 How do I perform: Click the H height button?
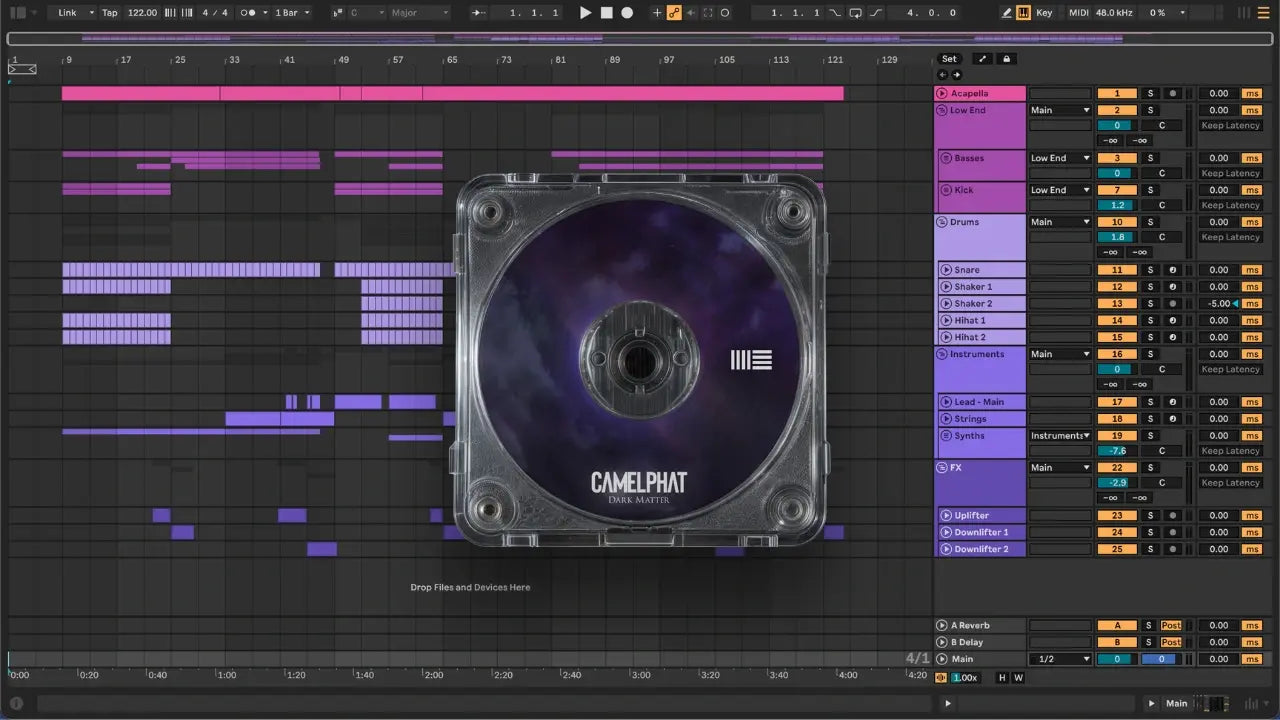pyautogui.click(x=1003, y=678)
